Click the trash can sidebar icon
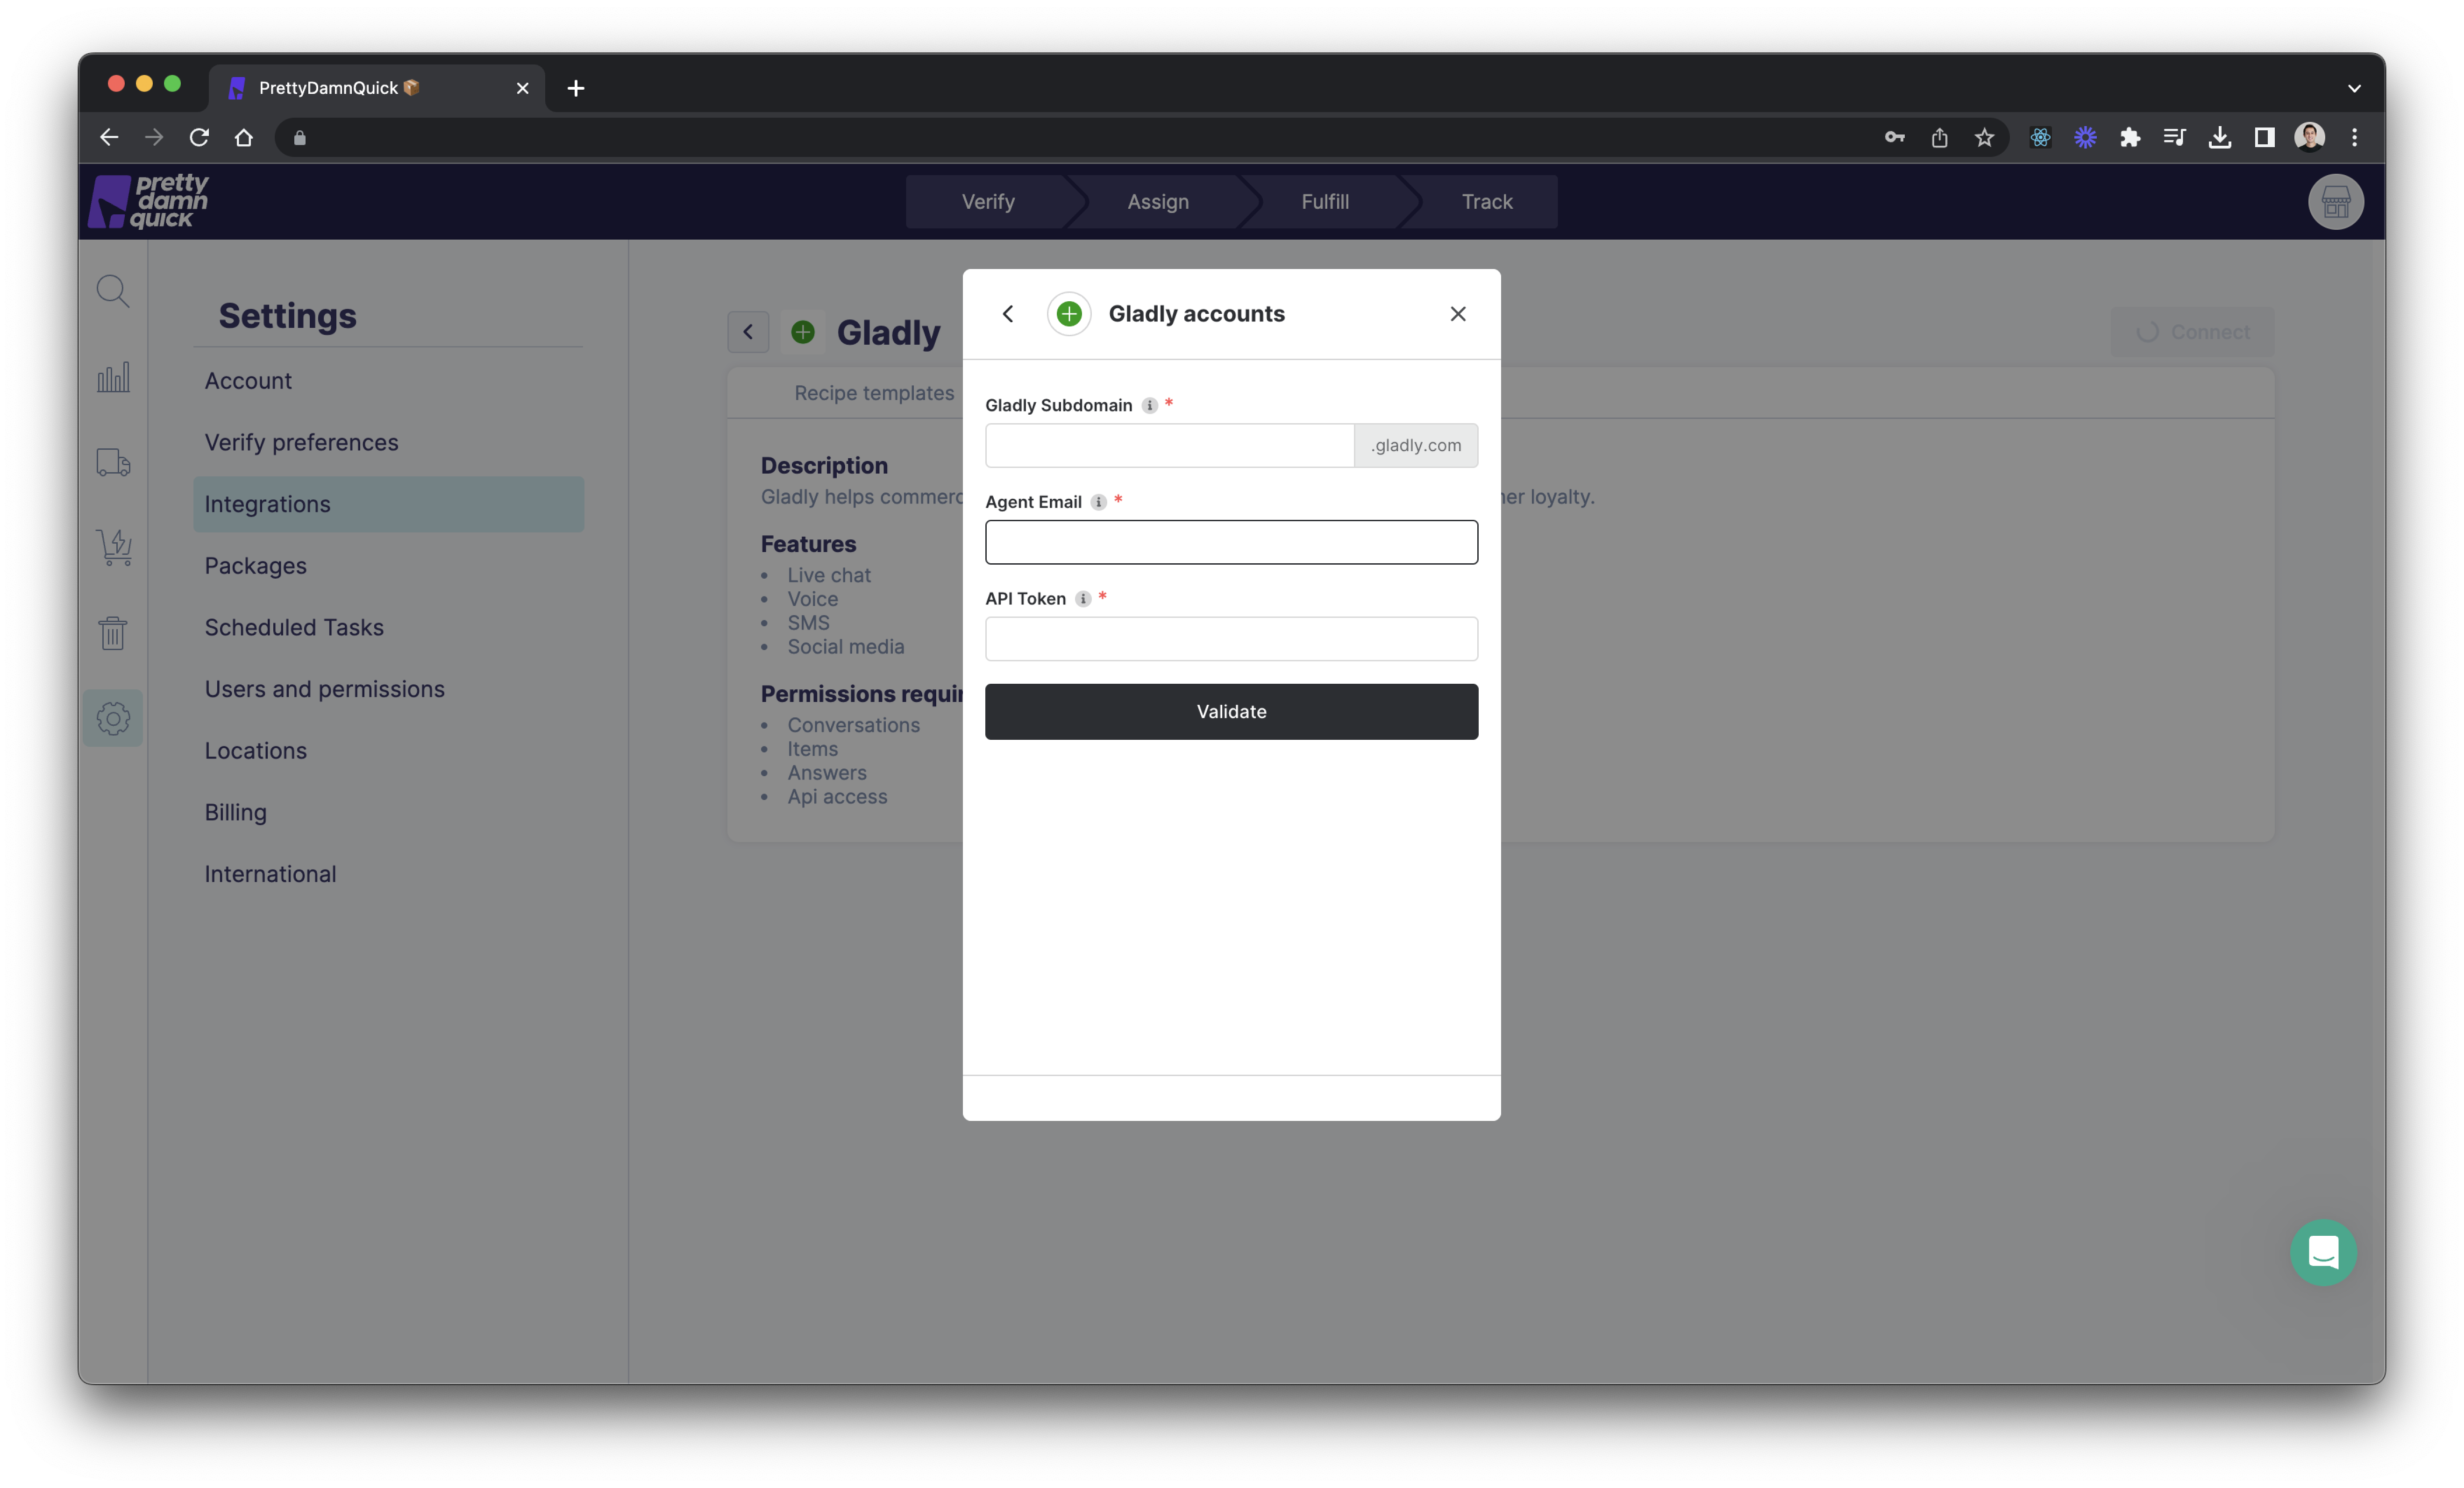The height and width of the screenshot is (1488, 2464). click(x=113, y=632)
